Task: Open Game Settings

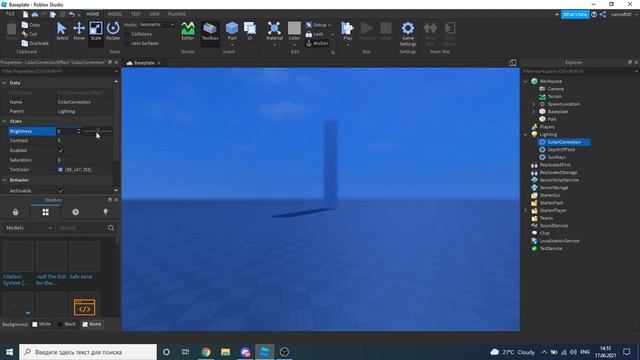Action: [408, 33]
